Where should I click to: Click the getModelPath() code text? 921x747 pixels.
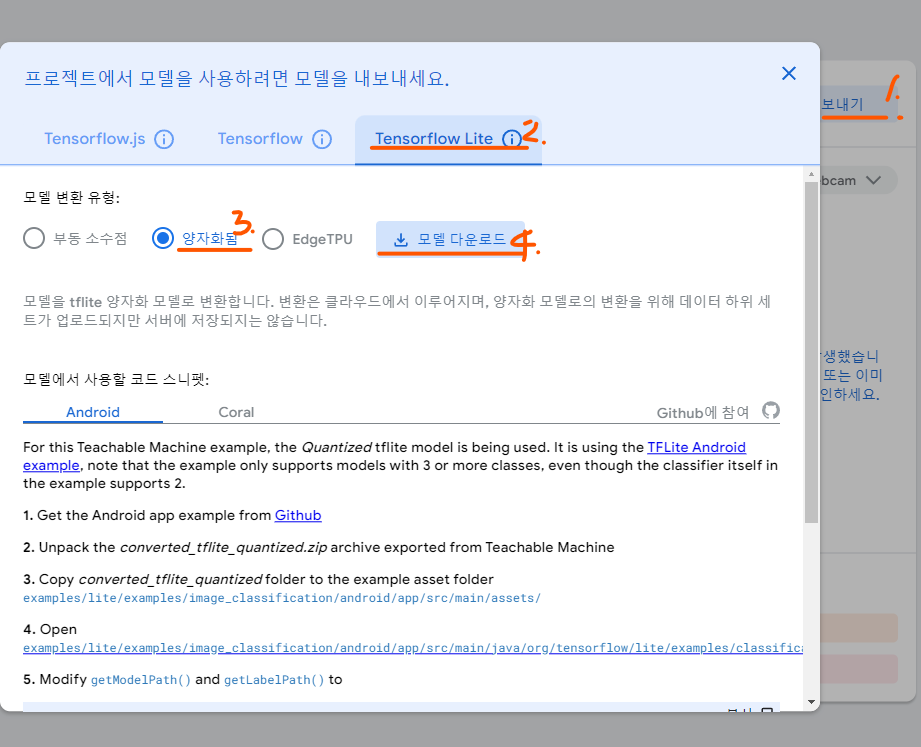click(x=140, y=680)
